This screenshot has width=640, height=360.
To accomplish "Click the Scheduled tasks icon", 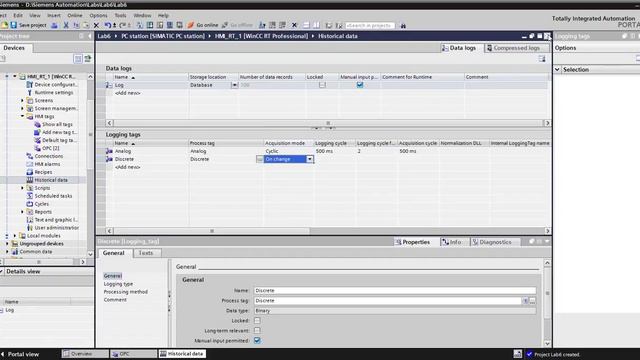I will point(29,196).
